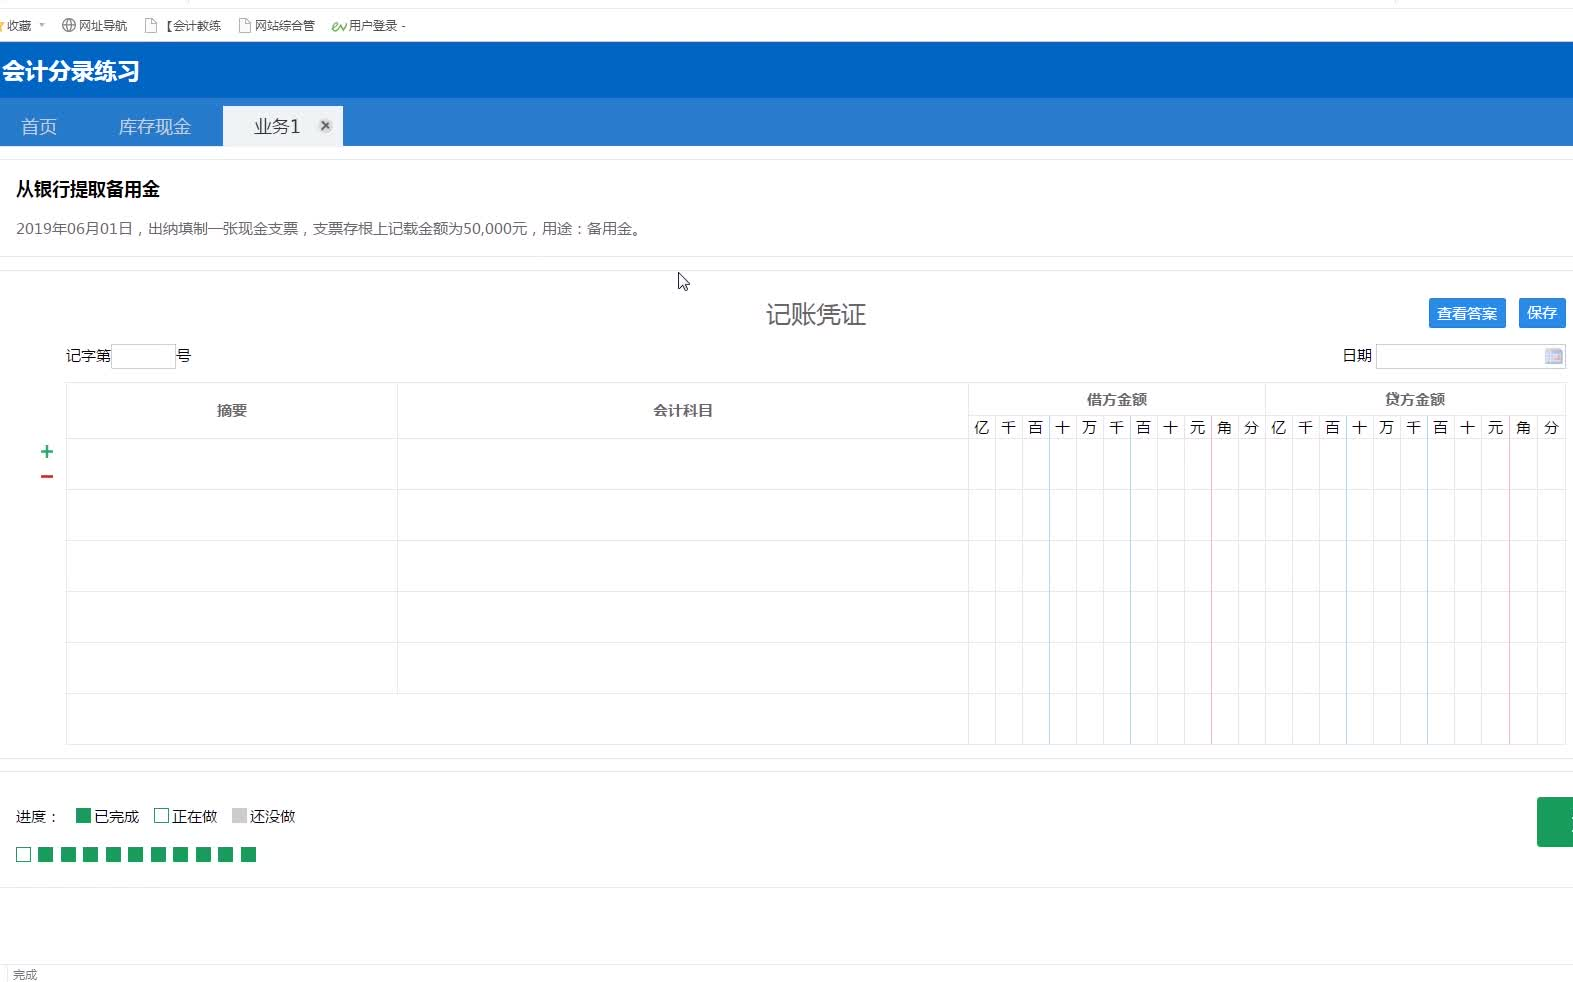
Task: Click the 贷方金额 column header
Action: [1414, 399]
